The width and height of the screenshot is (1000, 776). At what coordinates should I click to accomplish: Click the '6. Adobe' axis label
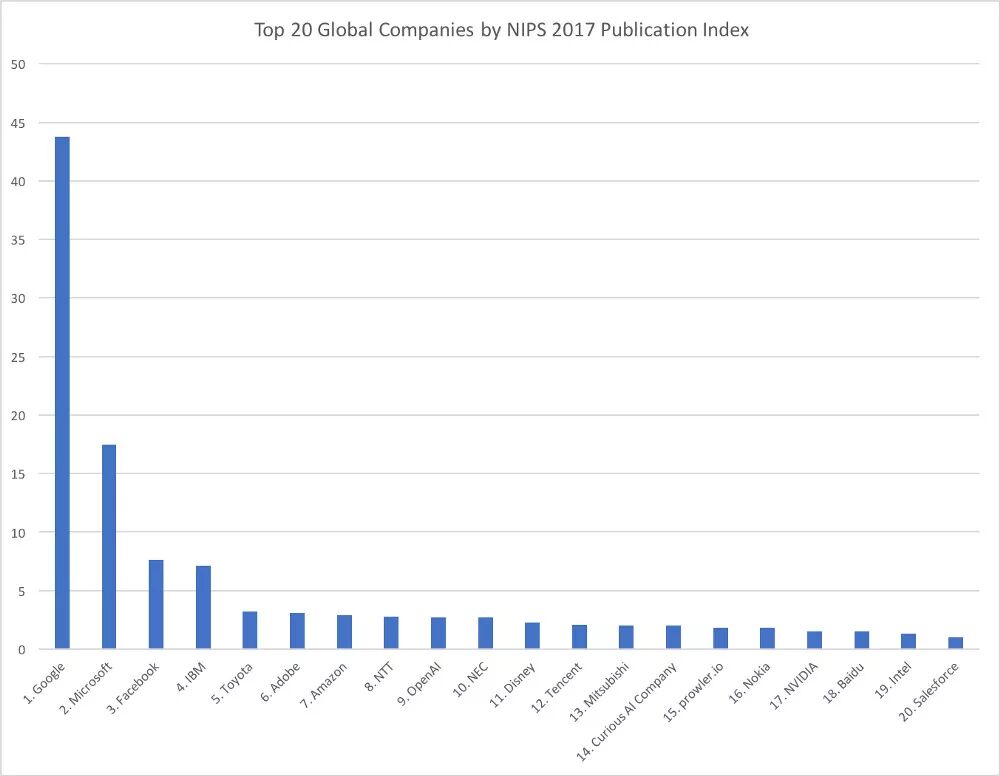(281, 682)
